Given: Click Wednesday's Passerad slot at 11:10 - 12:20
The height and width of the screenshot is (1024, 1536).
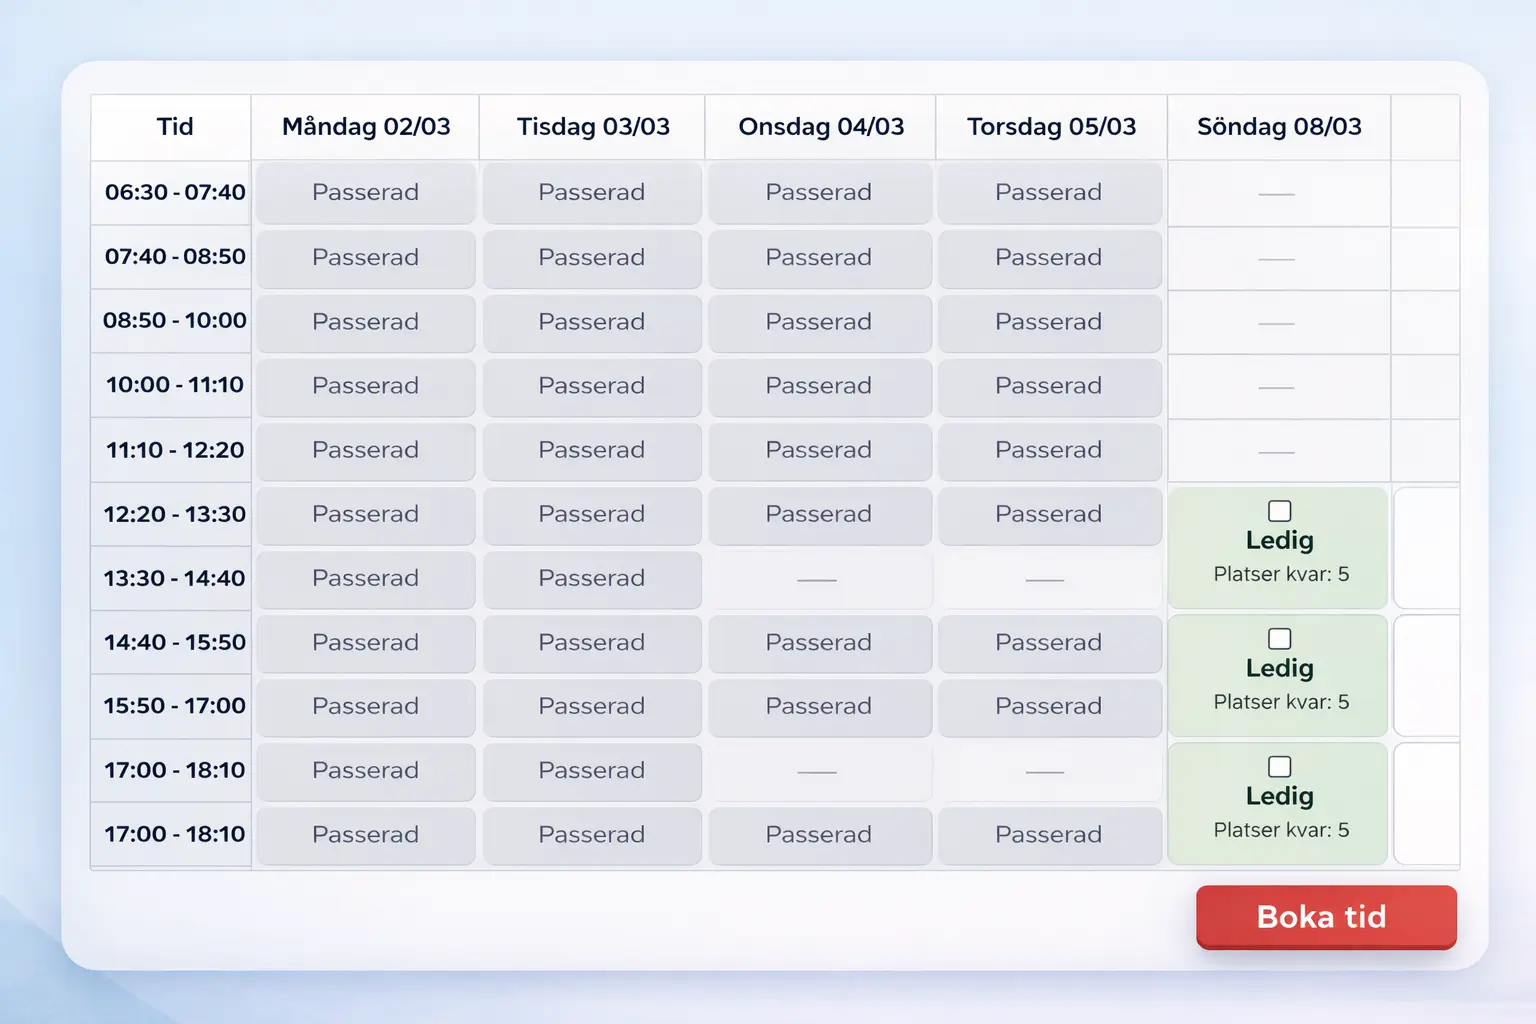Looking at the screenshot, I should click(x=819, y=450).
